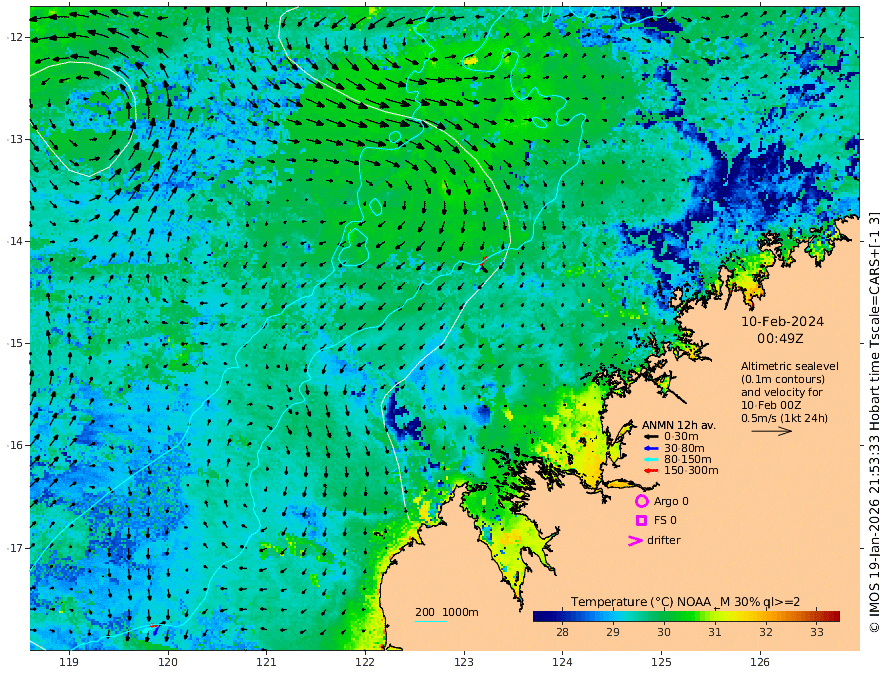This screenshot has height=680, width=880.
Task: Click the '0-30m' depth label
Action: [x=681, y=437]
